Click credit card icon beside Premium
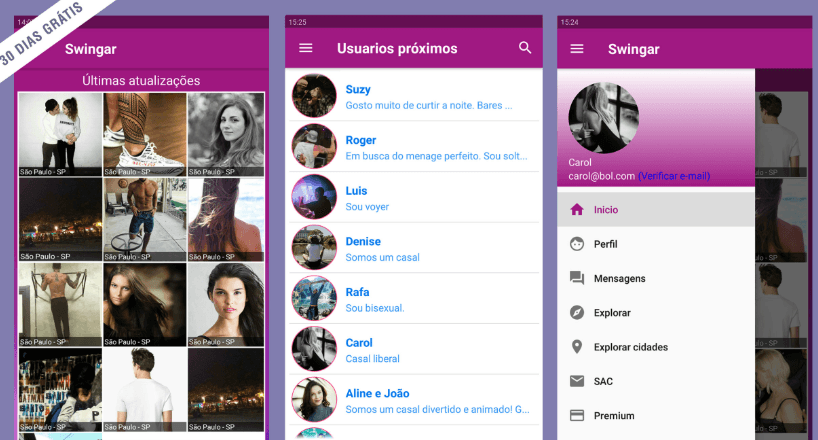The width and height of the screenshot is (818, 440). coord(576,415)
